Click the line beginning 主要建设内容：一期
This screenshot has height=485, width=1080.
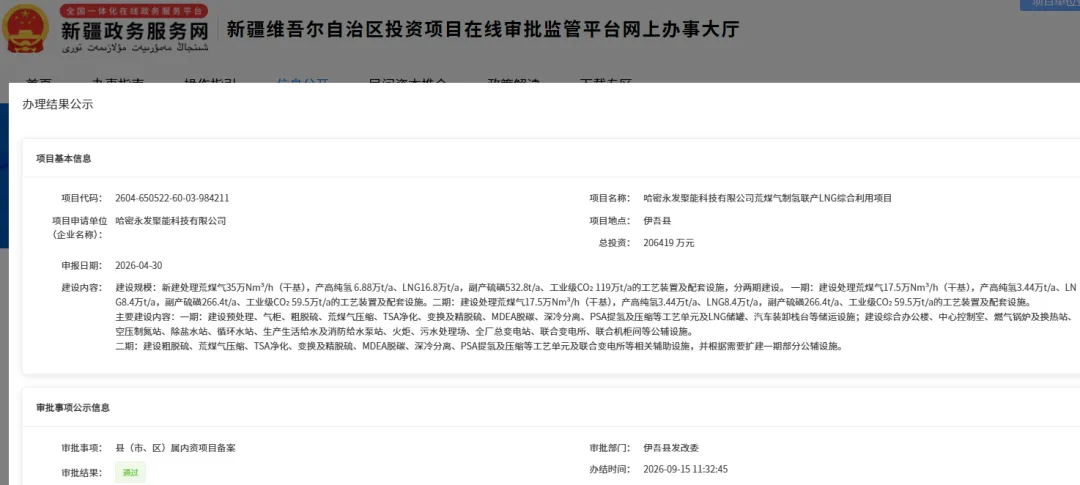click(594, 317)
